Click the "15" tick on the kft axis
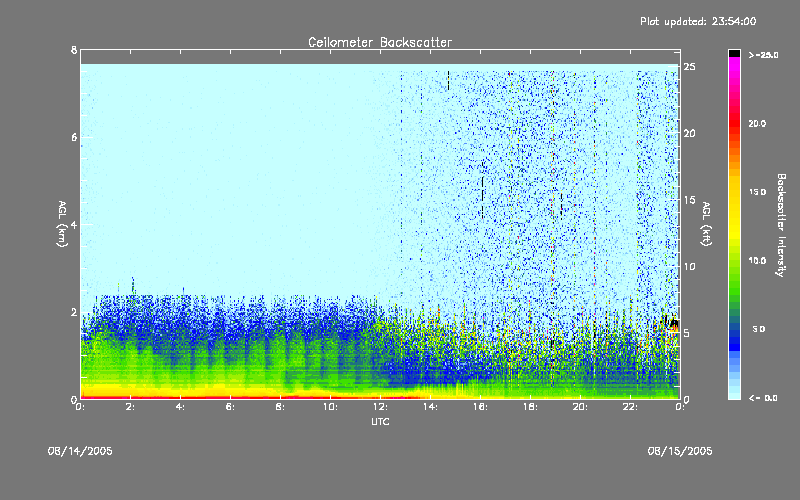This screenshot has width=800, height=500. click(689, 200)
